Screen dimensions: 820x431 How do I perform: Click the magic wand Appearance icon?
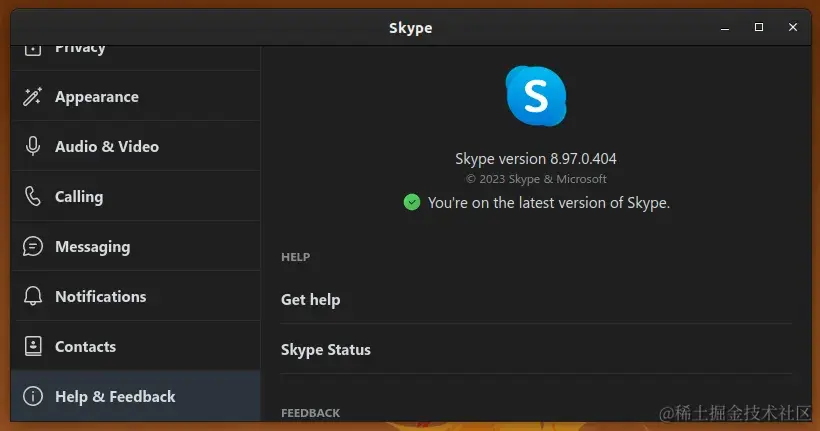[x=33, y=97]
